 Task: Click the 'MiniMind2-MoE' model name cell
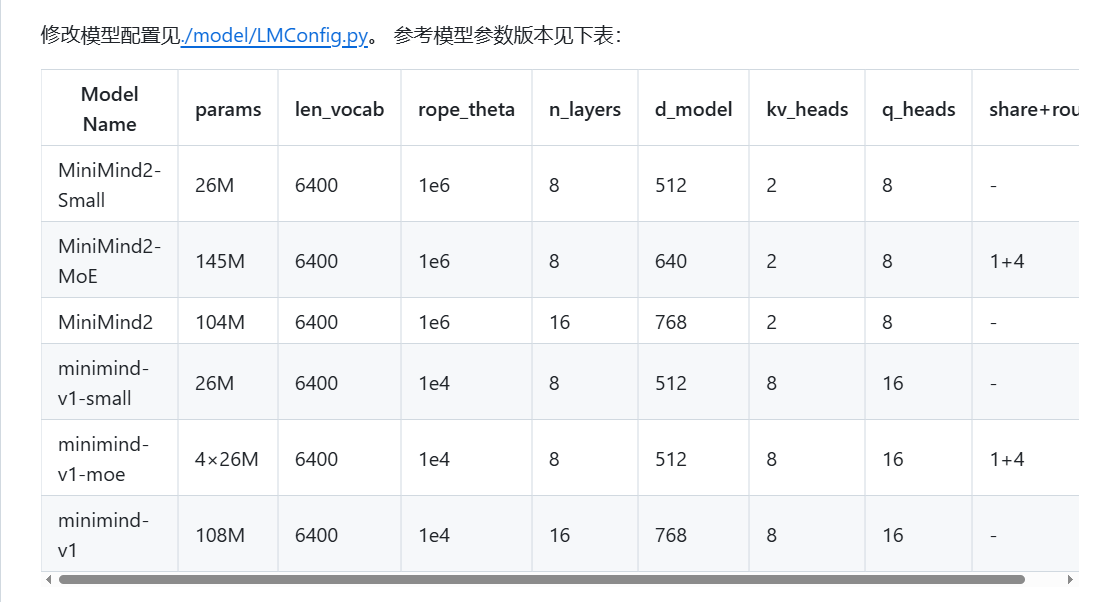tap(109, 261)
